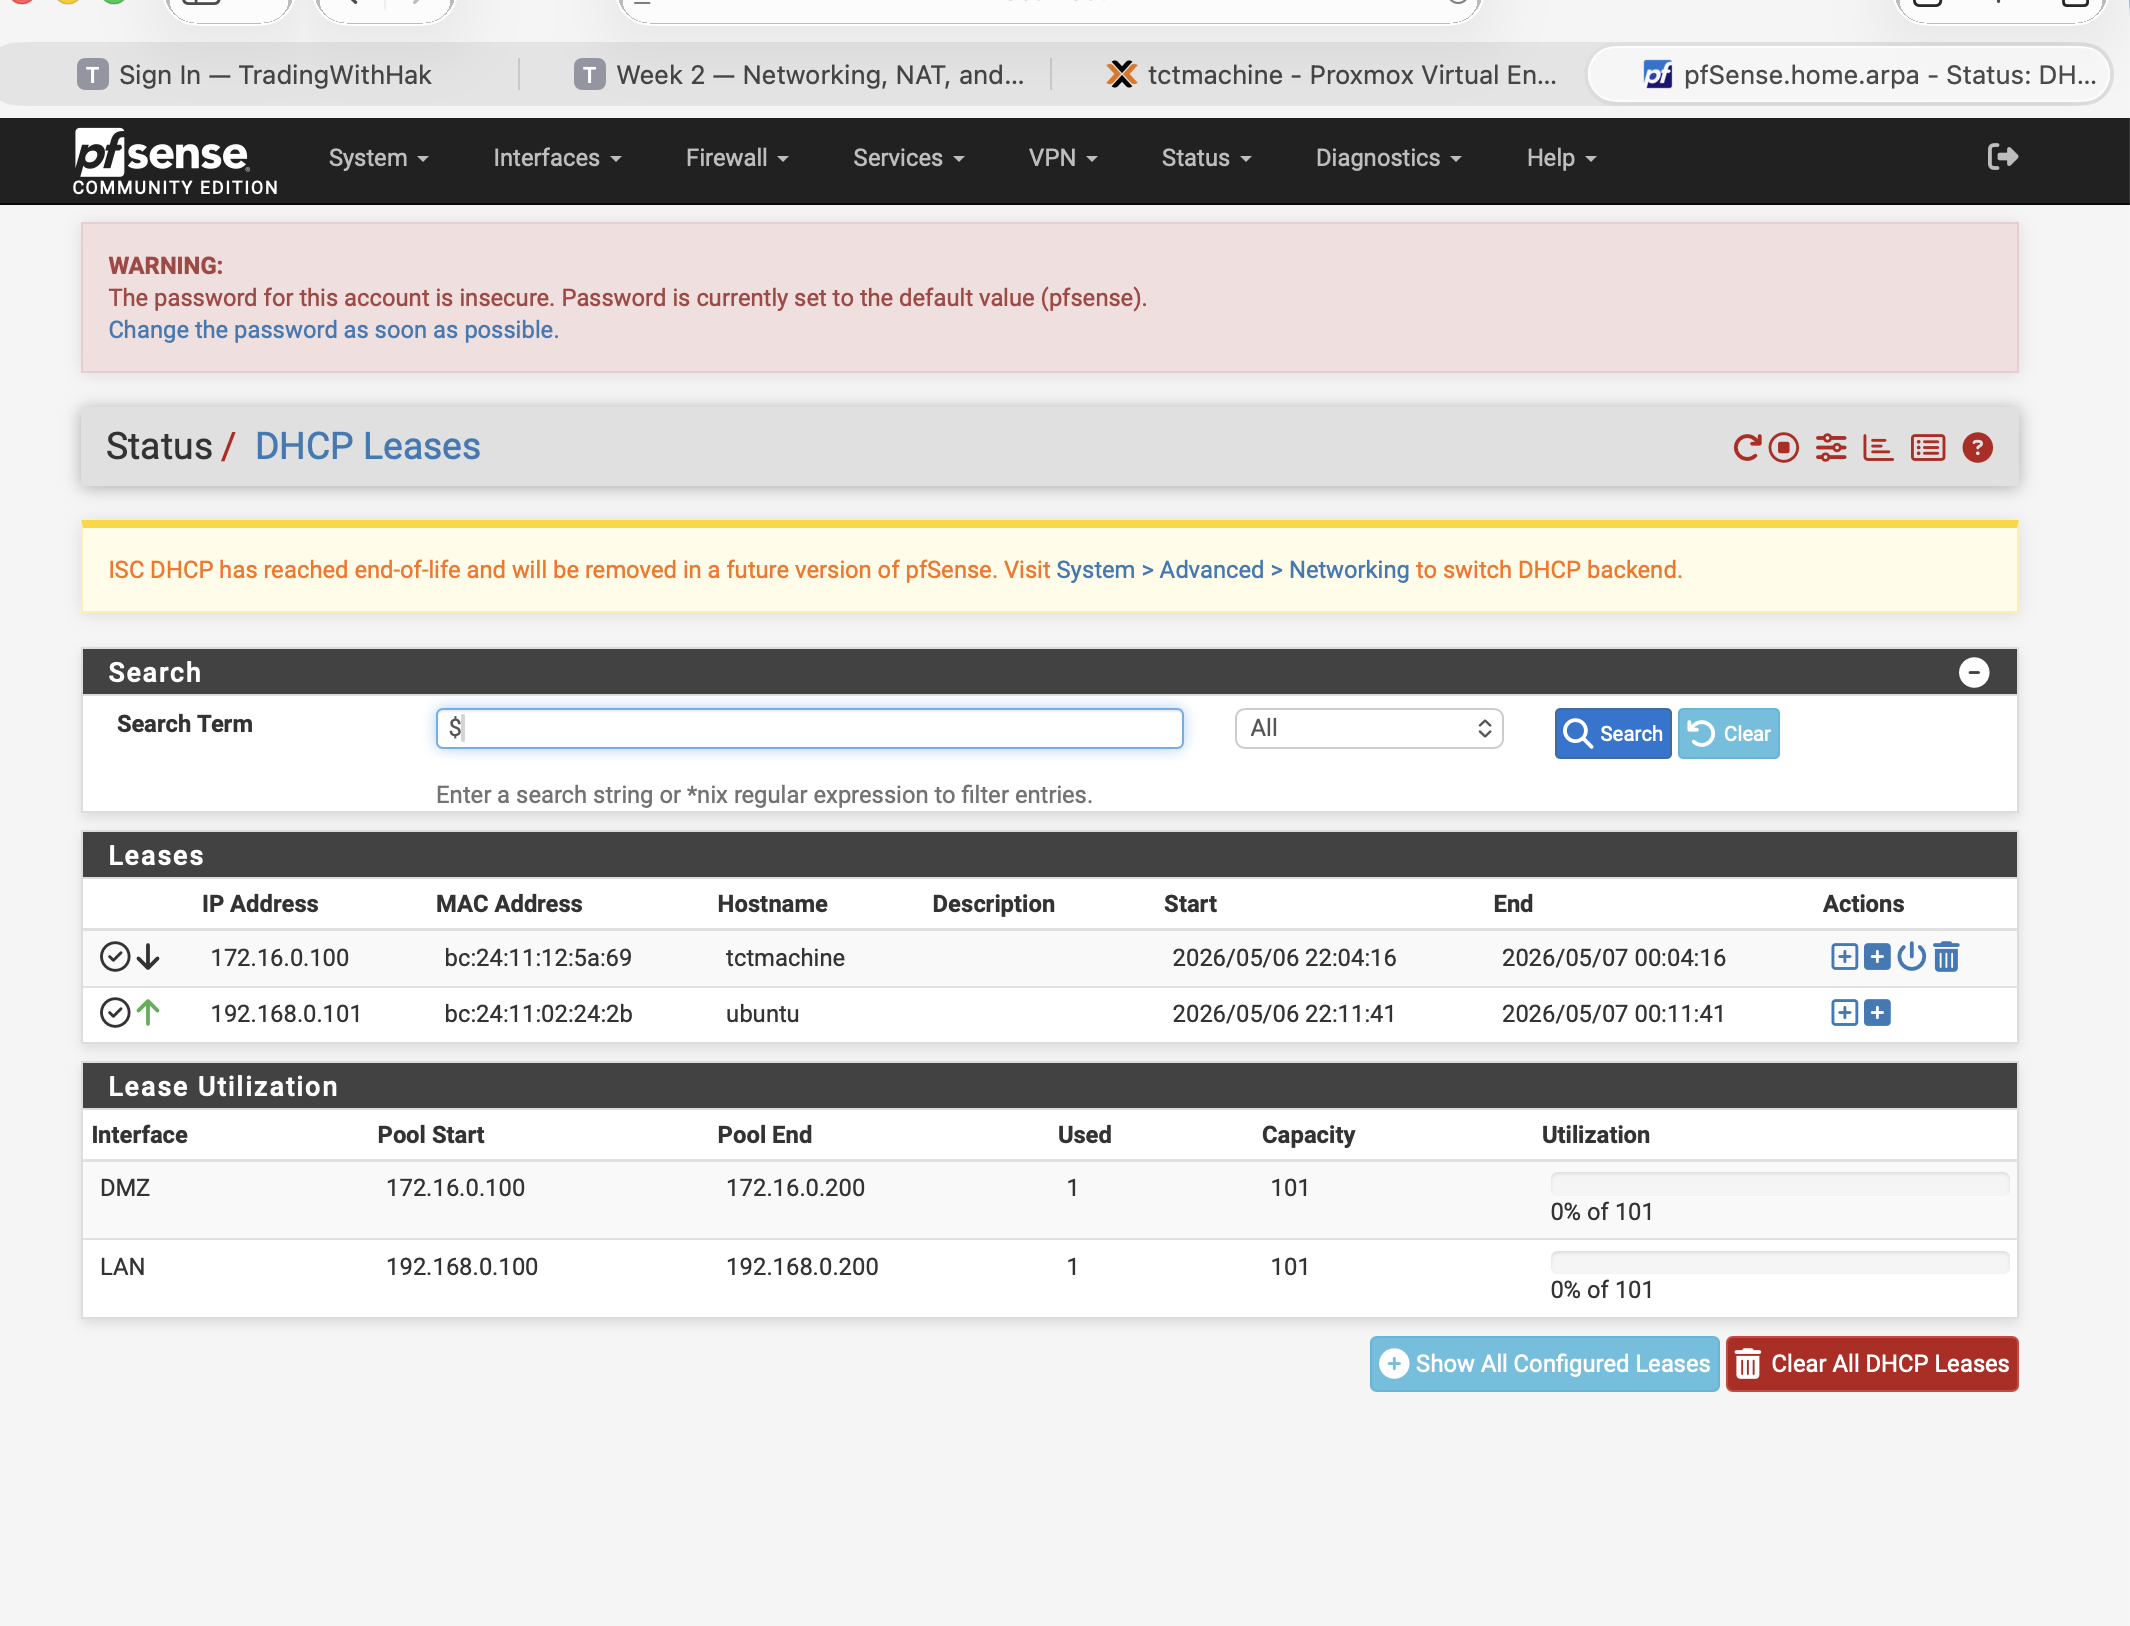Stop the DHCP service using the stop icon
The width and height of the screenshot is (2130, 1626).
coord(1784,448)
